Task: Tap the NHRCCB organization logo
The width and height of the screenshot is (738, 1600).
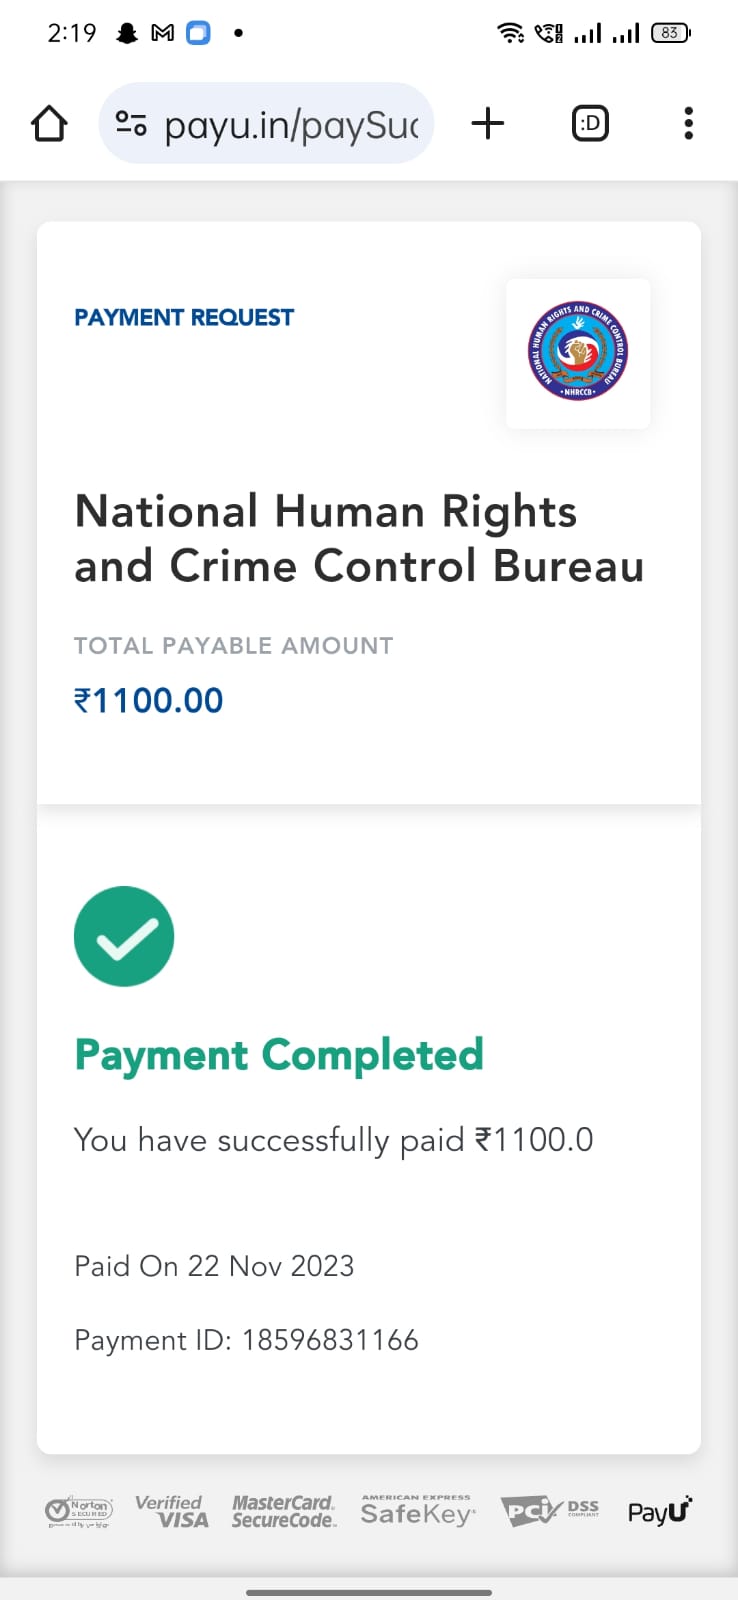Action: 578,352
